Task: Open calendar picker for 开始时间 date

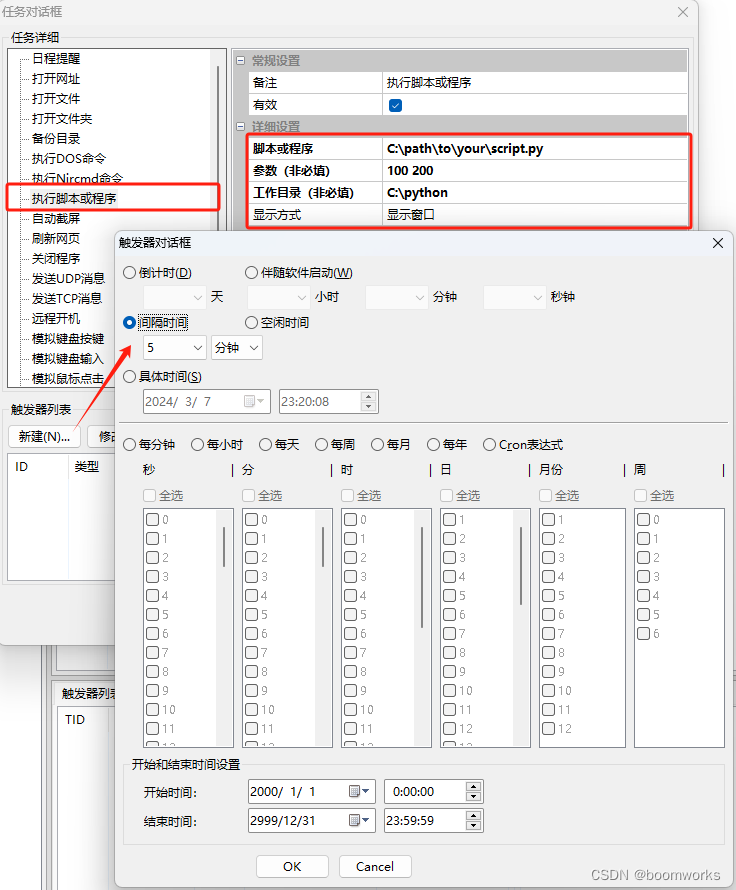Action: click(x=359, y=791)
